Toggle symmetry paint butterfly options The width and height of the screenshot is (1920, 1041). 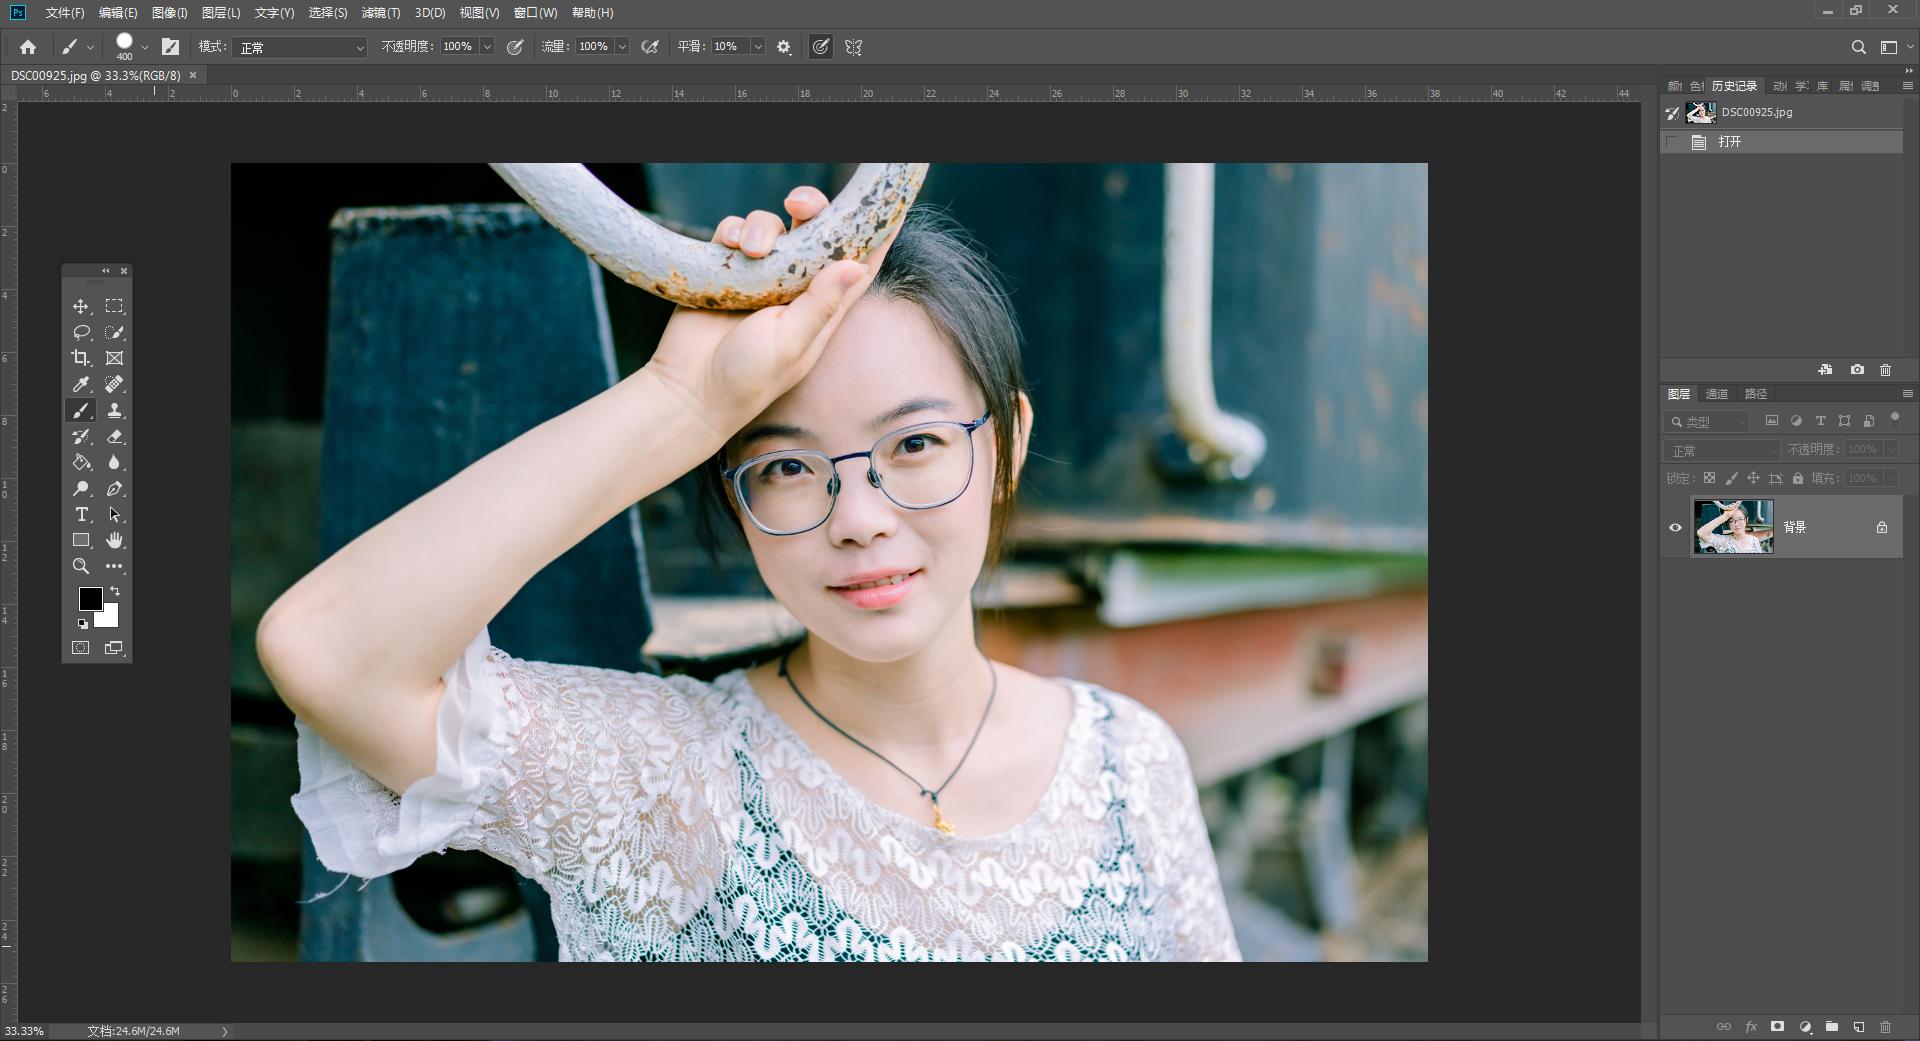pos(853,47)
